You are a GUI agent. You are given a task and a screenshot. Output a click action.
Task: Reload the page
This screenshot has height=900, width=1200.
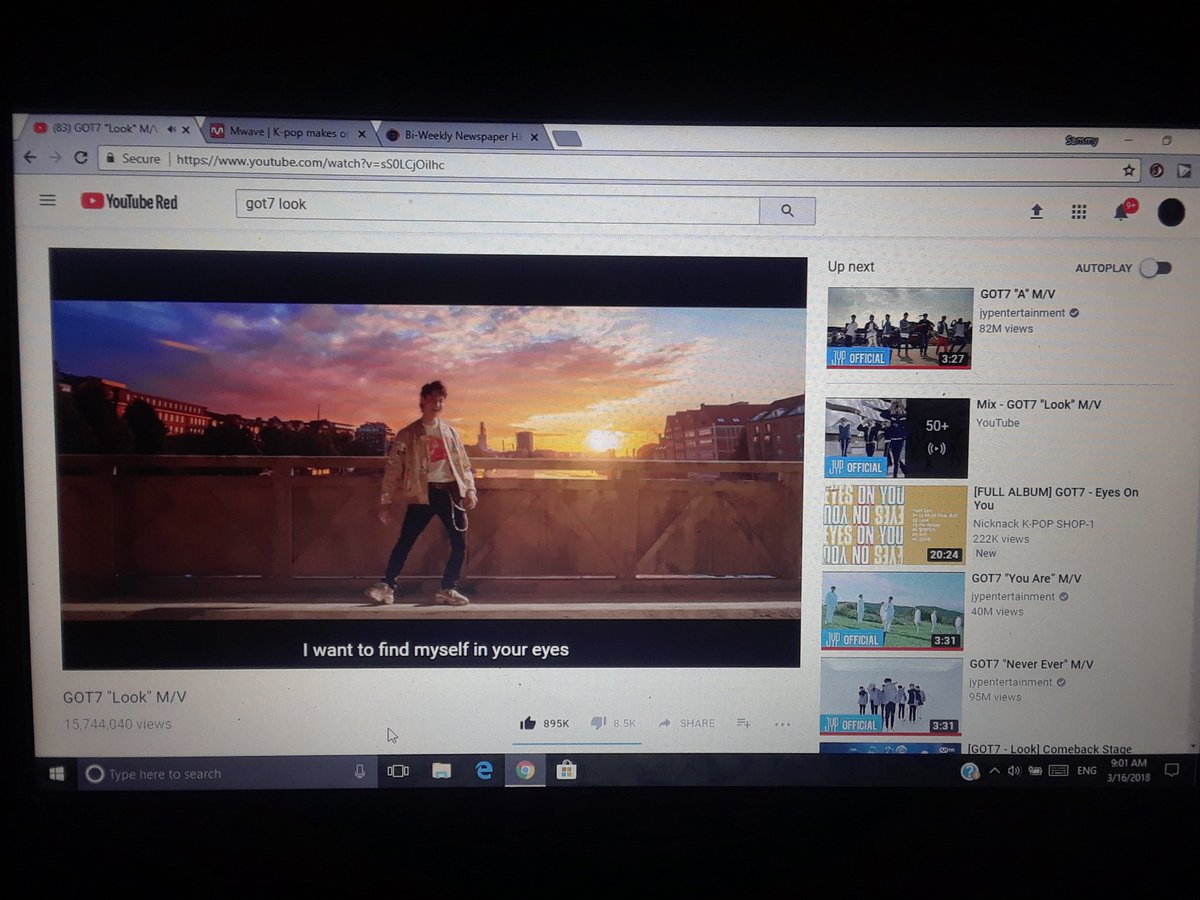81,158
